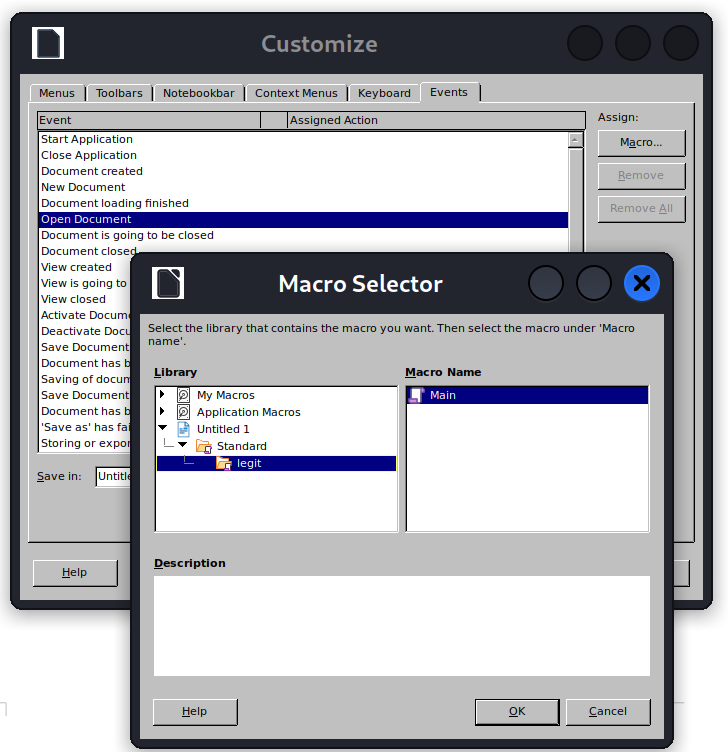The height and width of the screenshot is (752, 728).
Task: Open the Context Menus tab
Action: (x=296, y=93)
